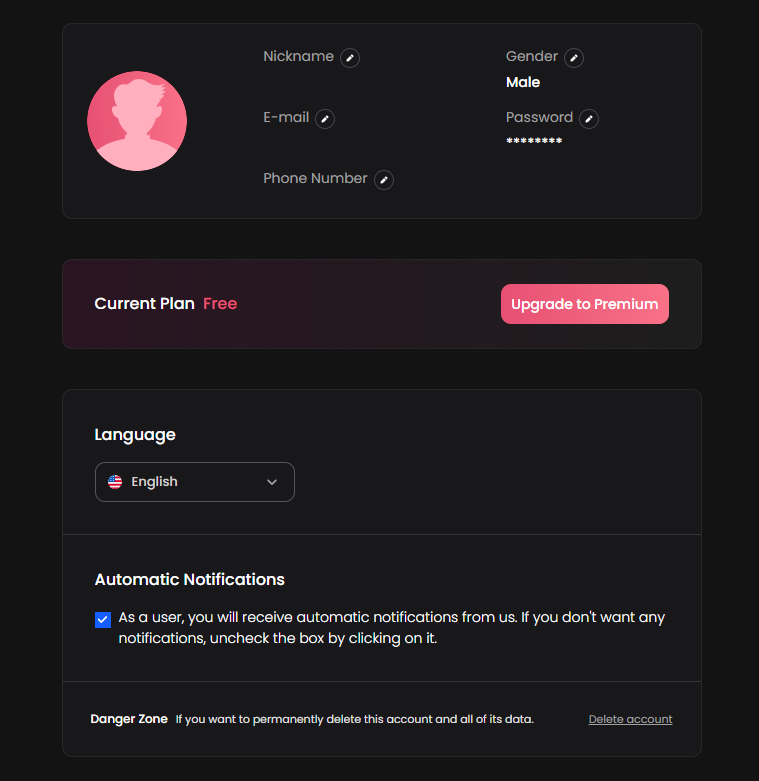Click the Delete account link

point(630,719)
